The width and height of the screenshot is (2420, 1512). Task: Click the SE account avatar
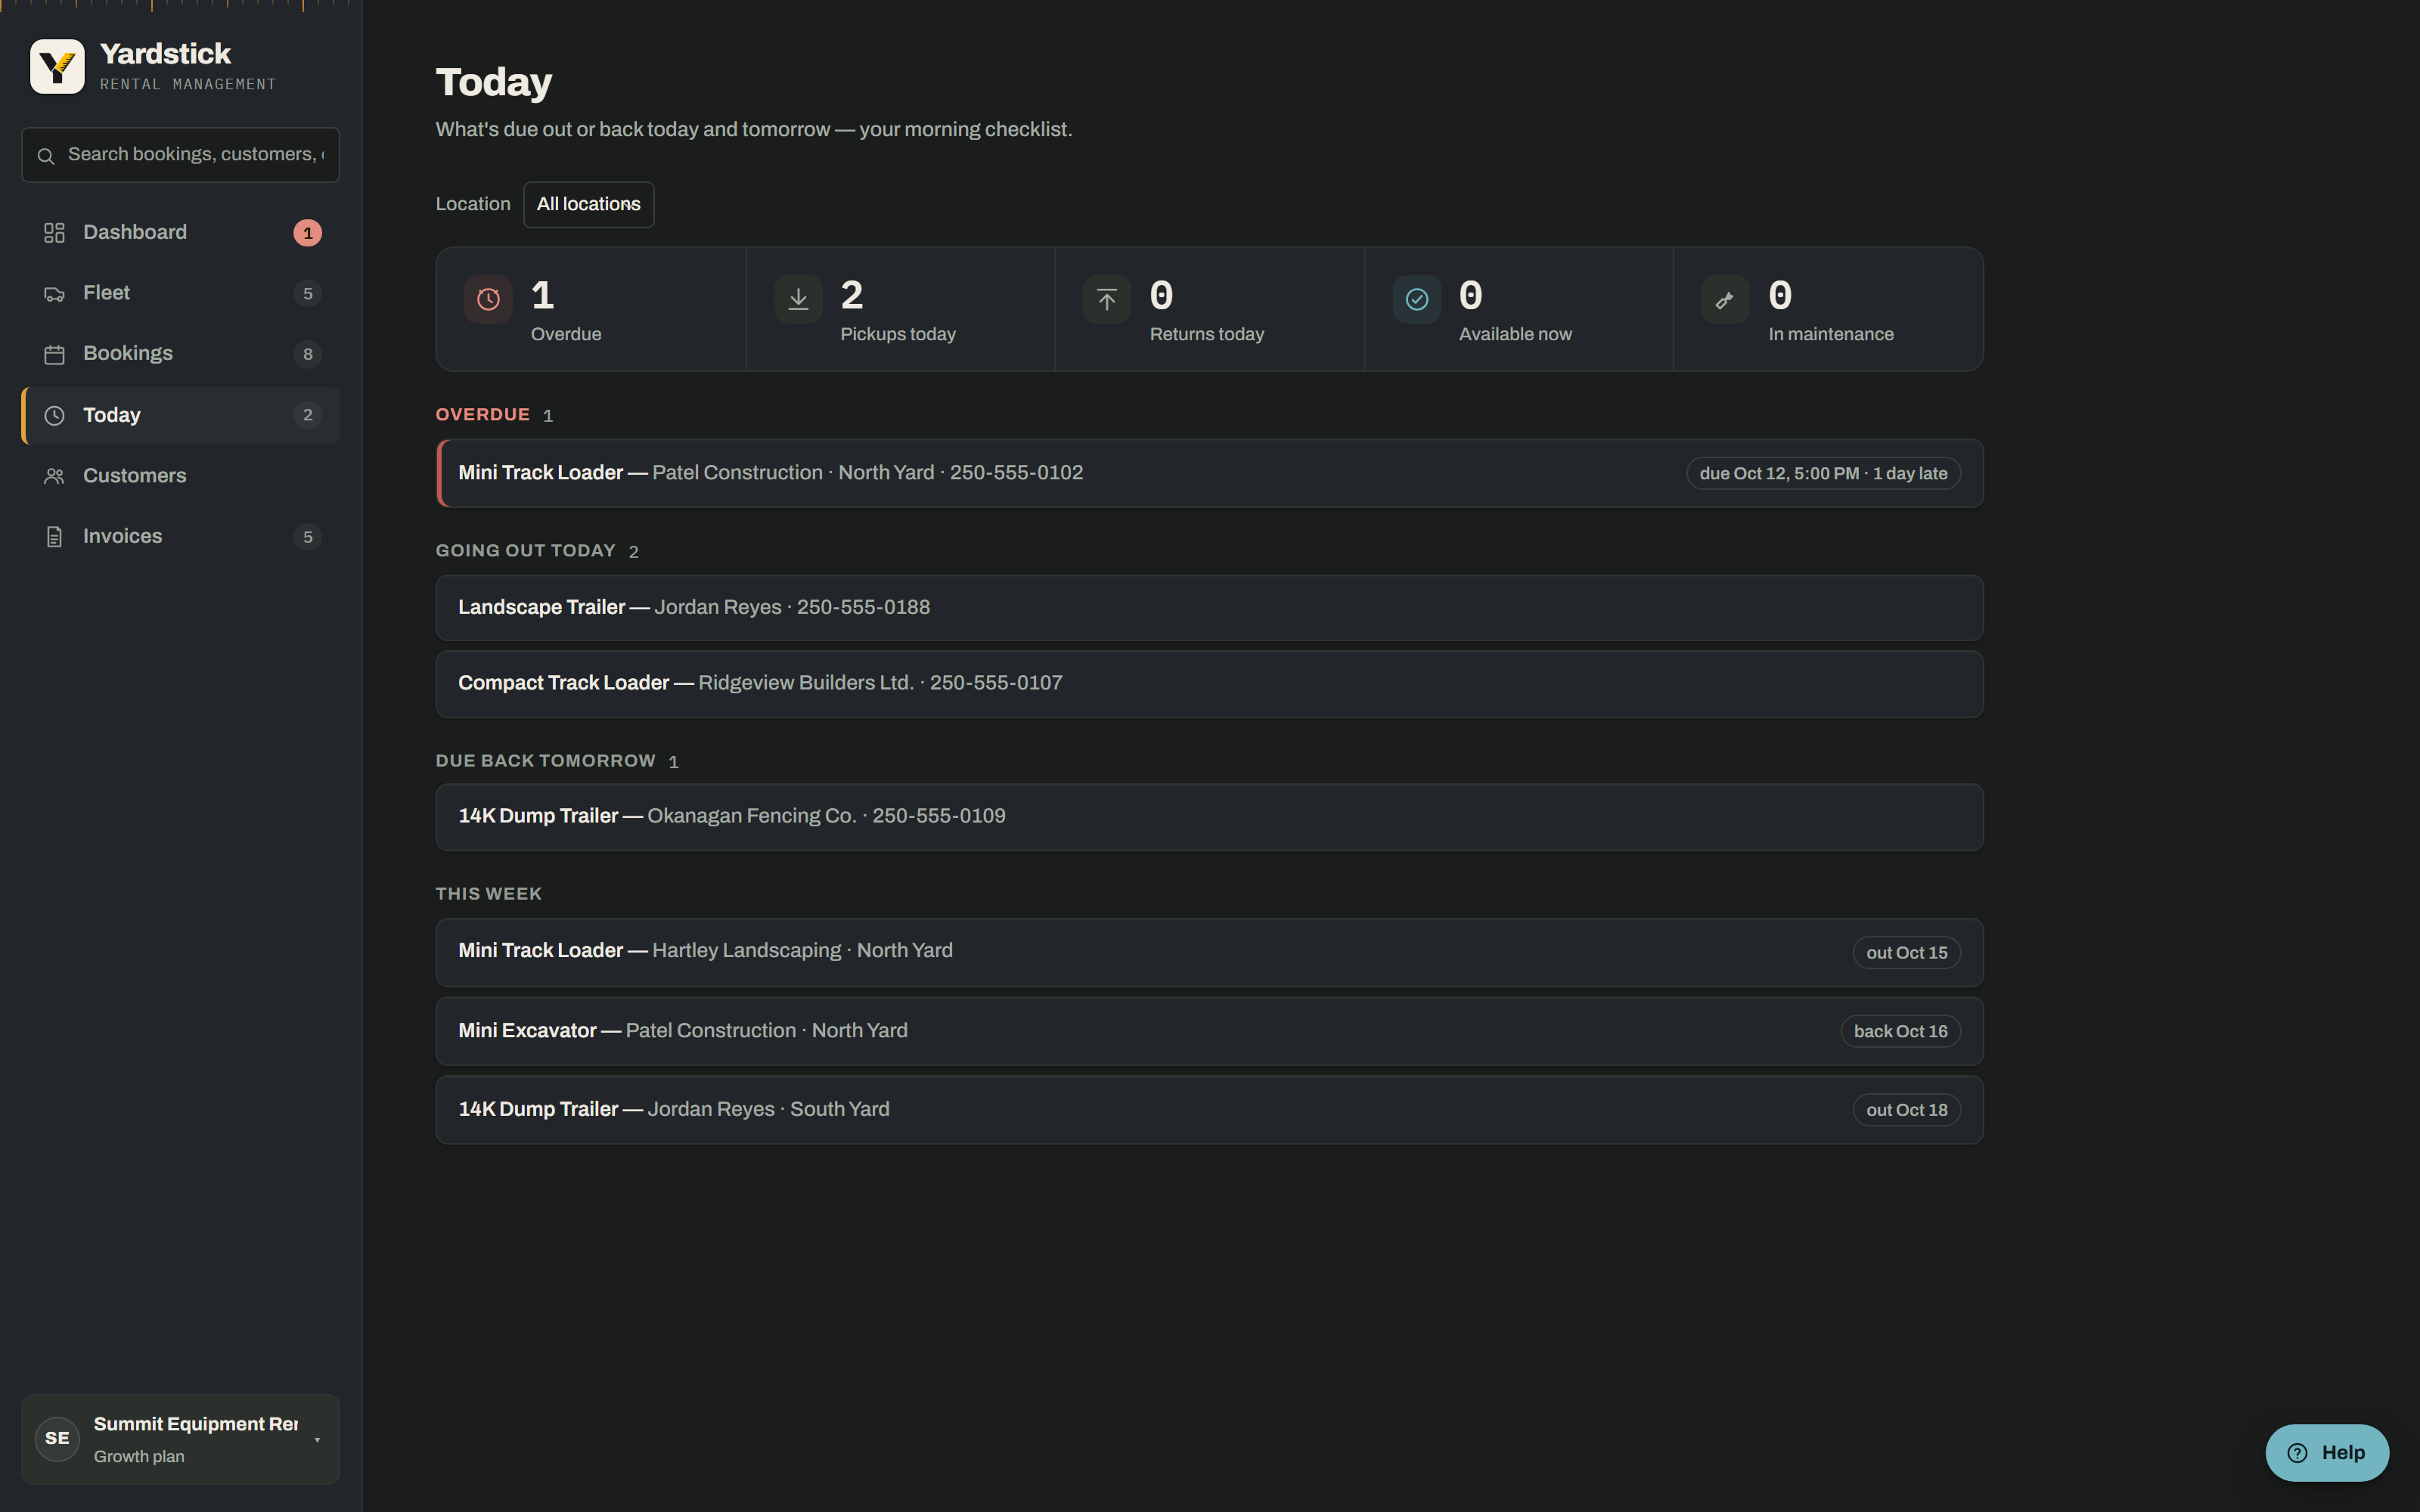[57, 1438]
